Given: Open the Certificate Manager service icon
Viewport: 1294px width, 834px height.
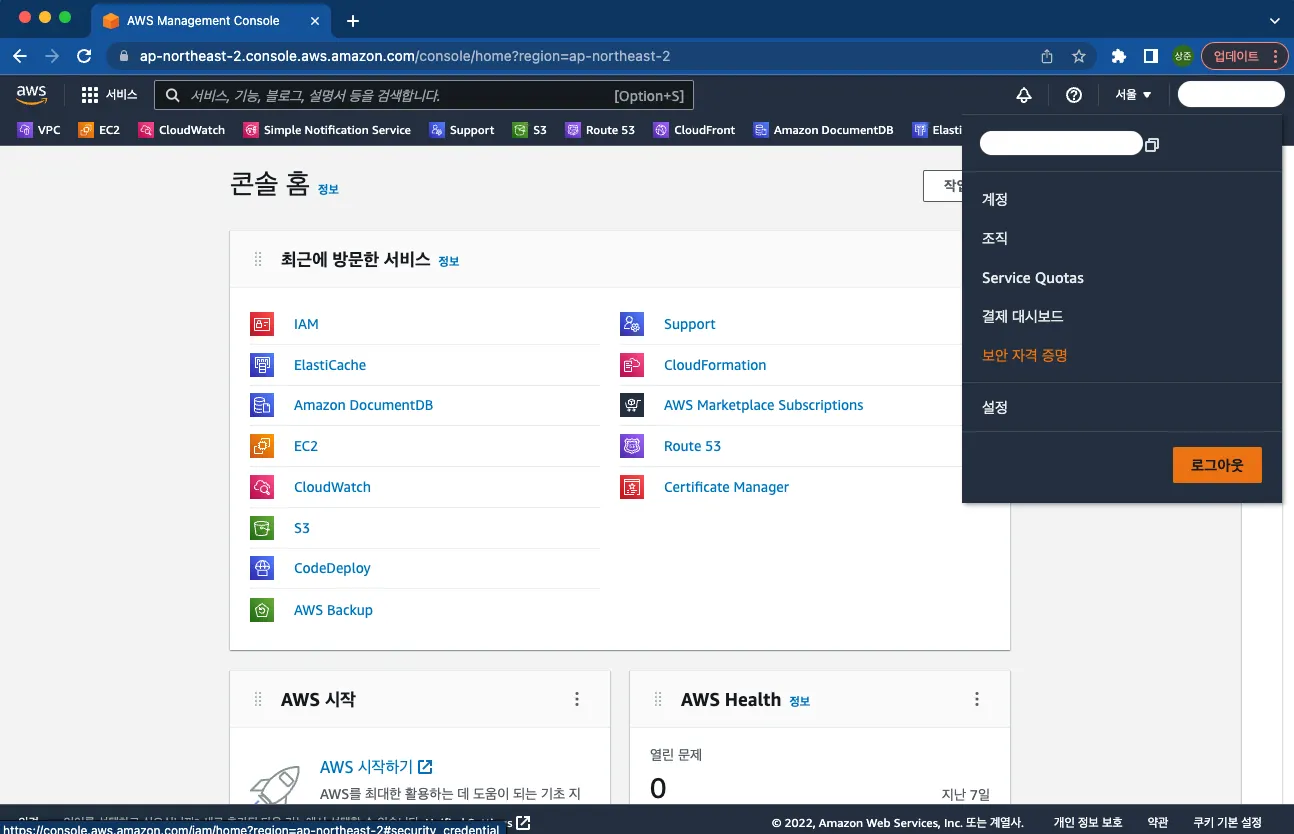Looking at the screenshot, I should click(632, 487).
